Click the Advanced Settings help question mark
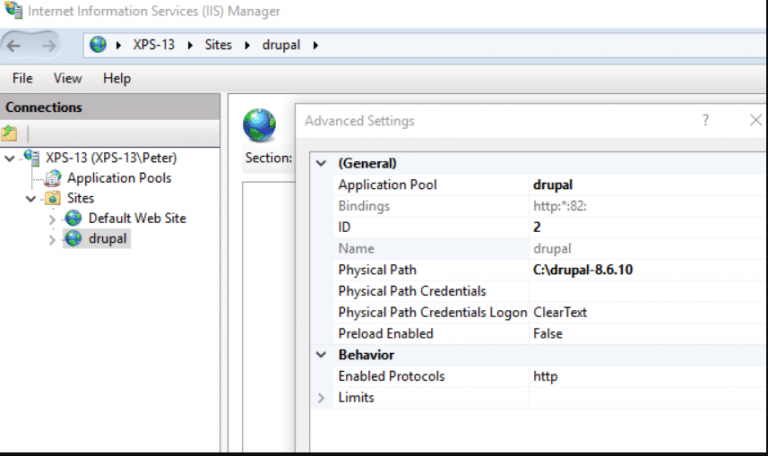 tap(705, 120)
